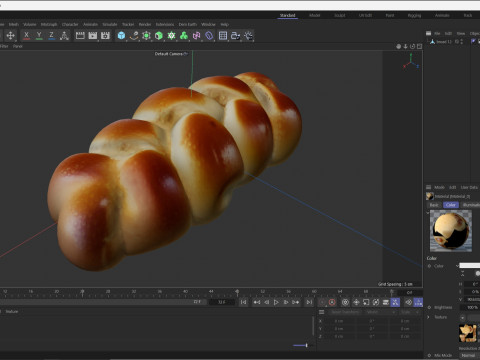
Task: Toggle highlighted point-level animation keying icon
Action: click(x=395, y=302)
